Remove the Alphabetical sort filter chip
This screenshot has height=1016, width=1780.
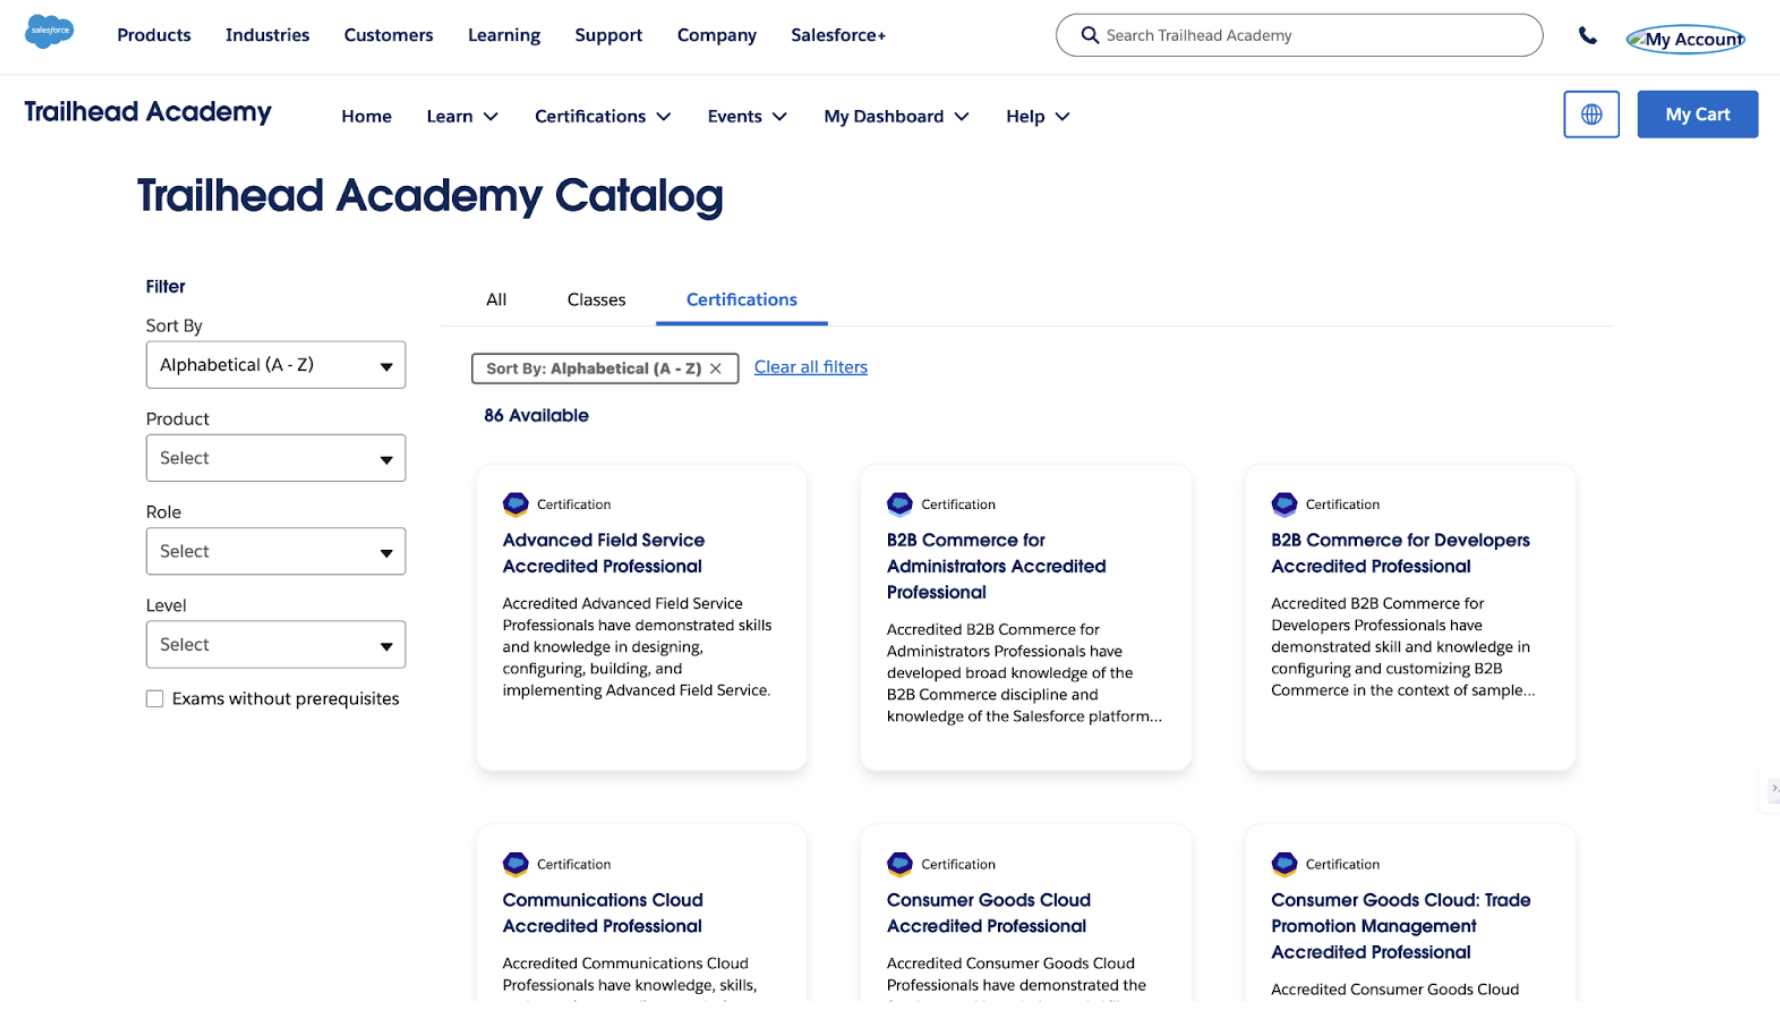pyautogui.click(x=716, y=368)
